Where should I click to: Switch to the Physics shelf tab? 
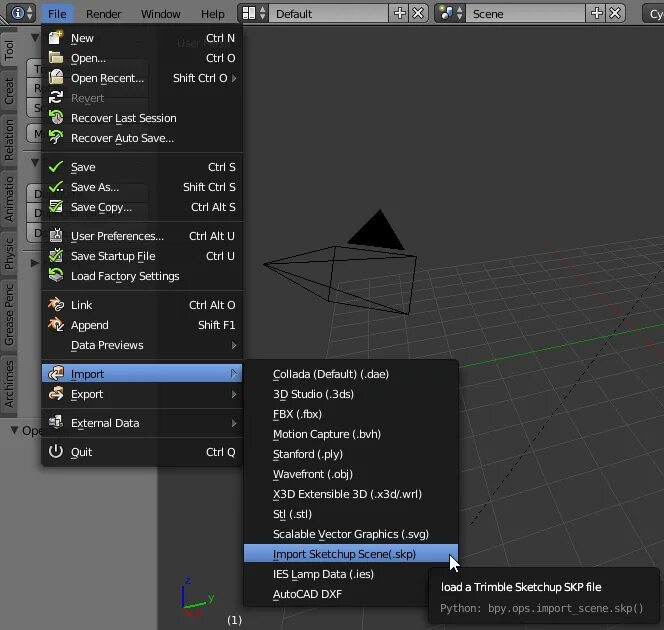[x=8, y=253]
